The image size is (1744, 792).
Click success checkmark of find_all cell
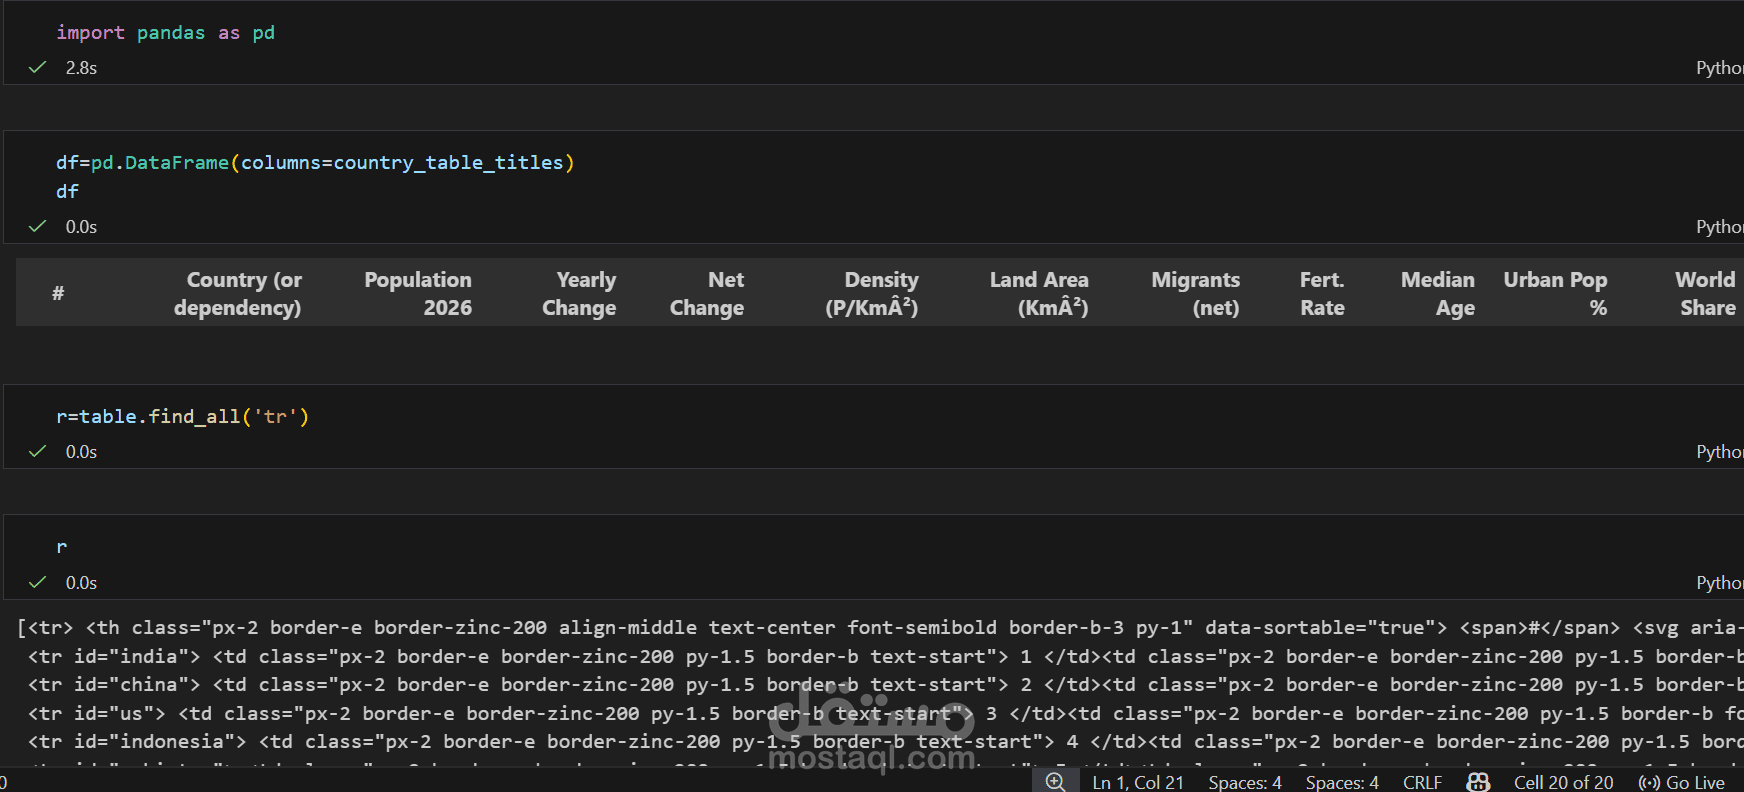tap(38, 452)
